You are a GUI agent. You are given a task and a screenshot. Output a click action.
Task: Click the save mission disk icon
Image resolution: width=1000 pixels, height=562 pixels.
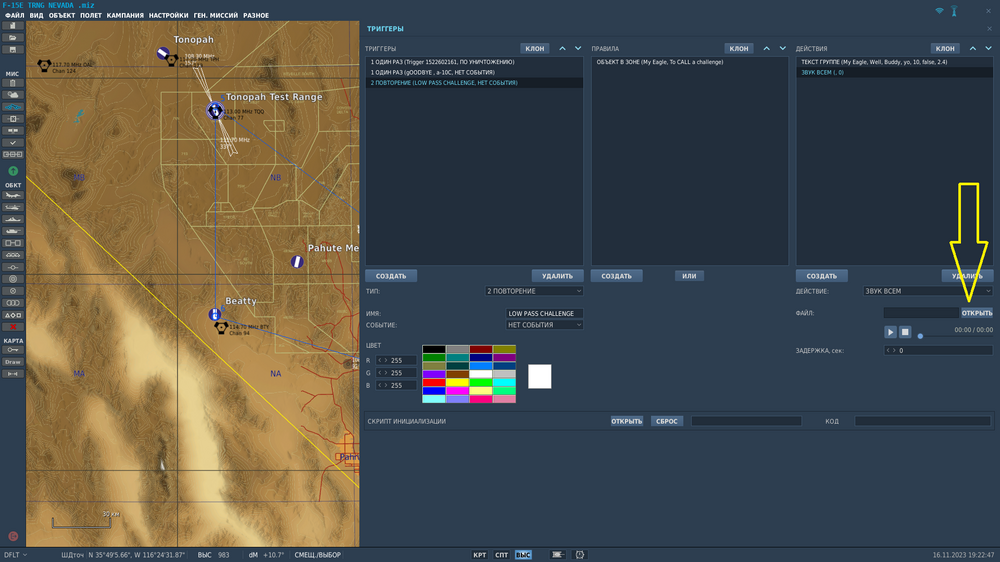[13, 49]
